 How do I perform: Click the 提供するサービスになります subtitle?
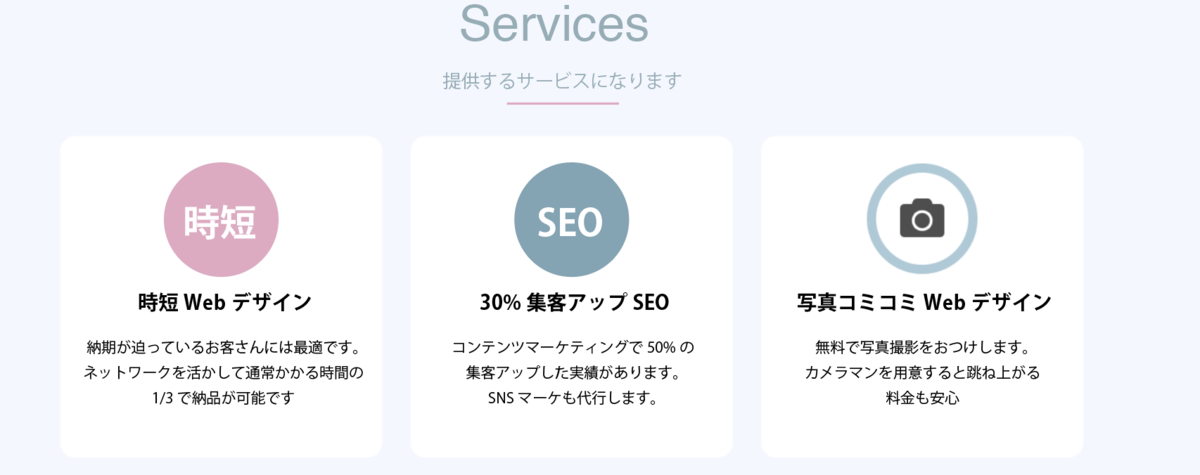pyautogui.click(x=563, y=81)
